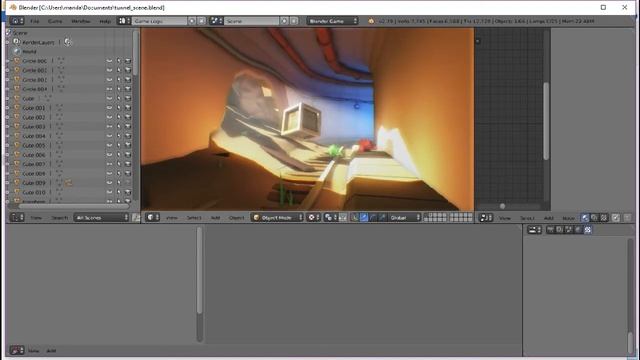Click the mesh data icon beside Cube.009
Screen dimensions: 640x360
click(x=60, y=183)
